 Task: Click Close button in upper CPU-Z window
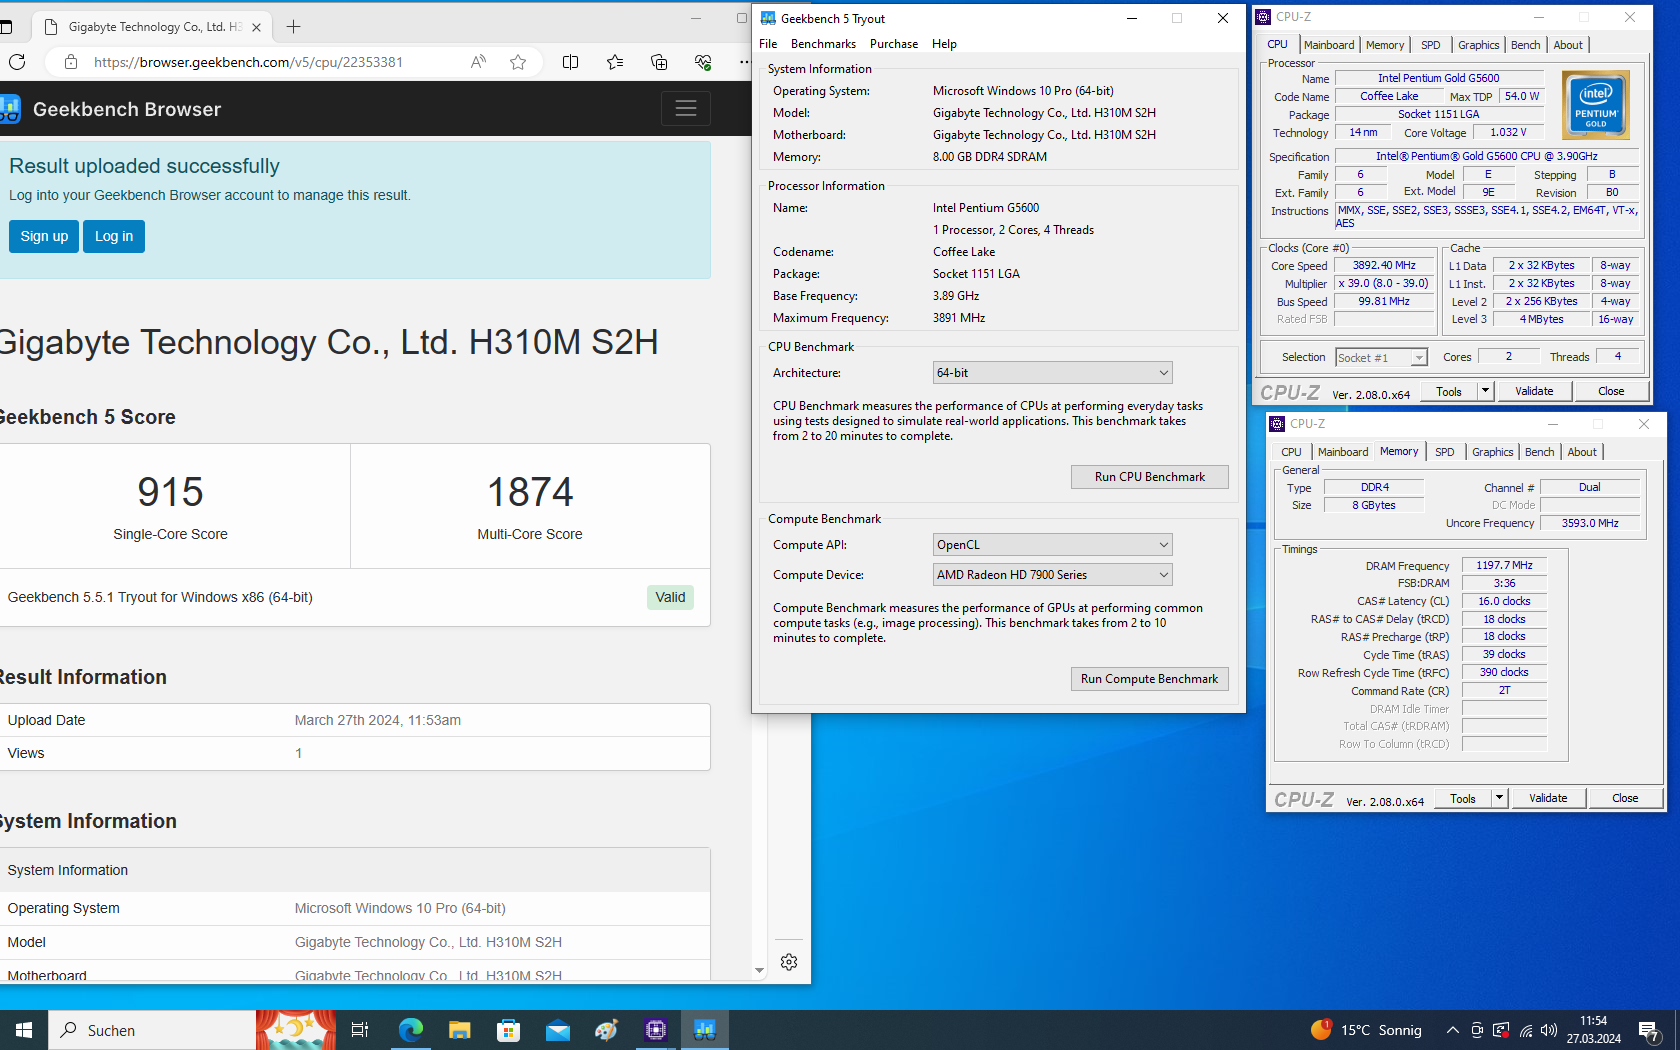click(x=1611, y=391)
